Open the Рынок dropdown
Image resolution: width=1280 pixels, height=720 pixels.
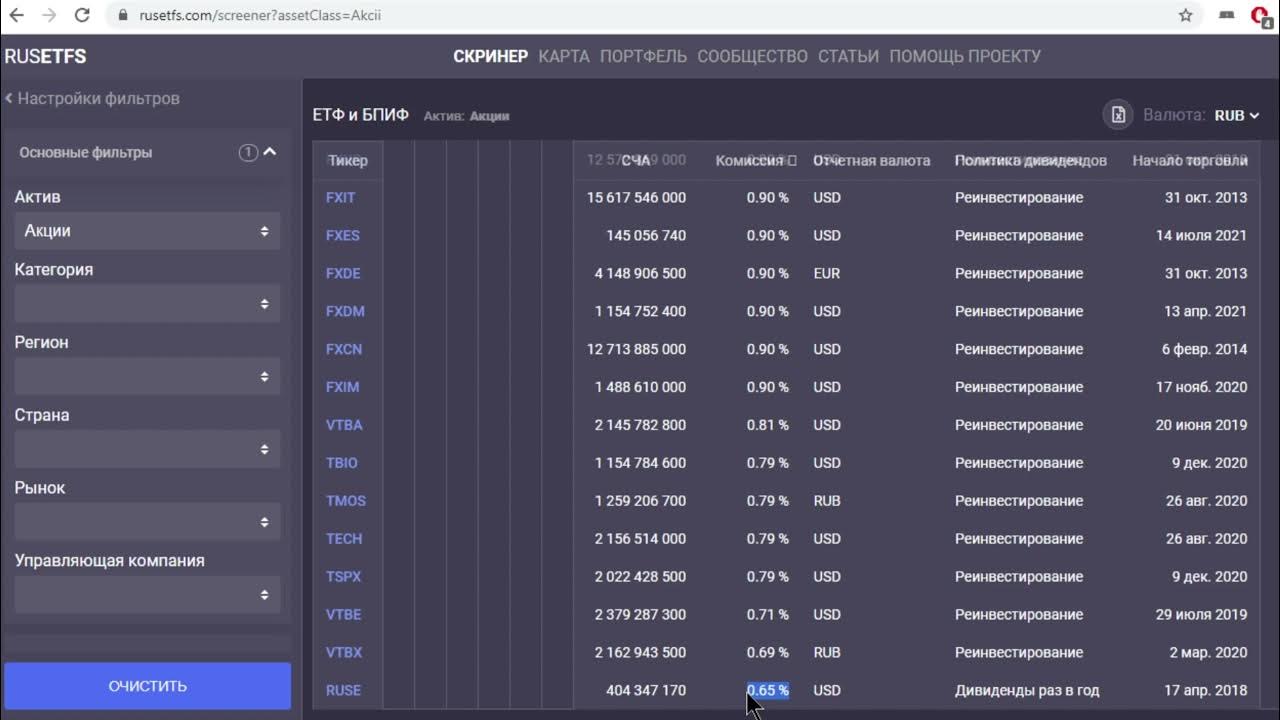[x=147, y=522]
